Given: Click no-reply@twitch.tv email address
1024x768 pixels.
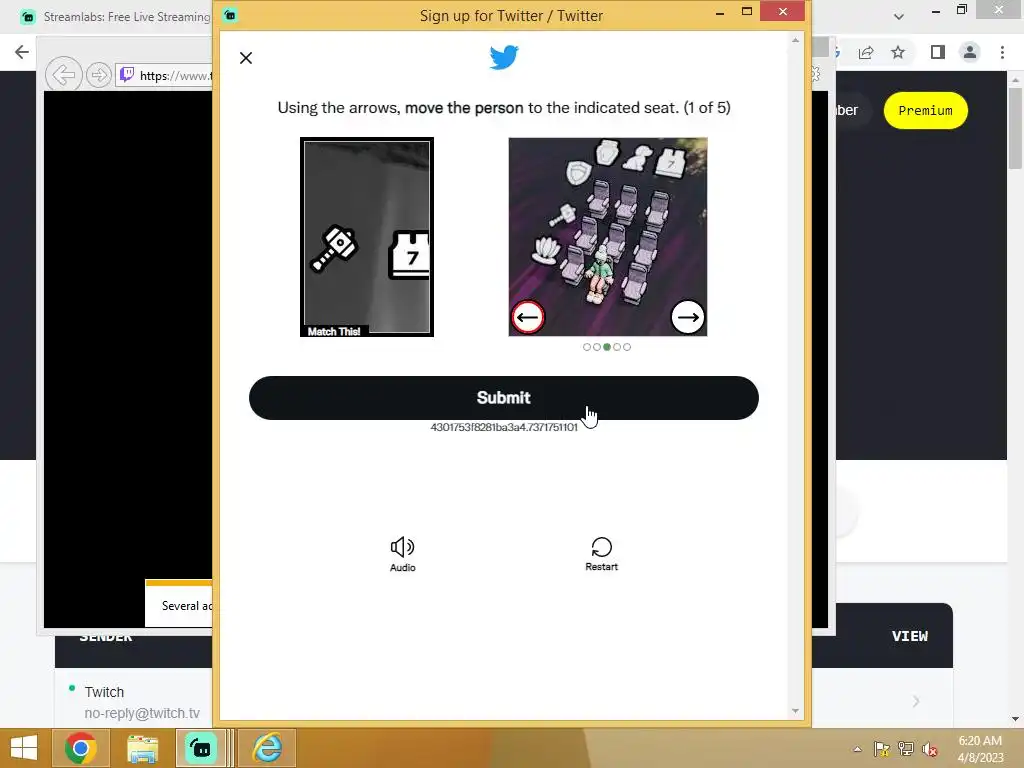Looking at the screenshot, I should click(x=142, y=713).
